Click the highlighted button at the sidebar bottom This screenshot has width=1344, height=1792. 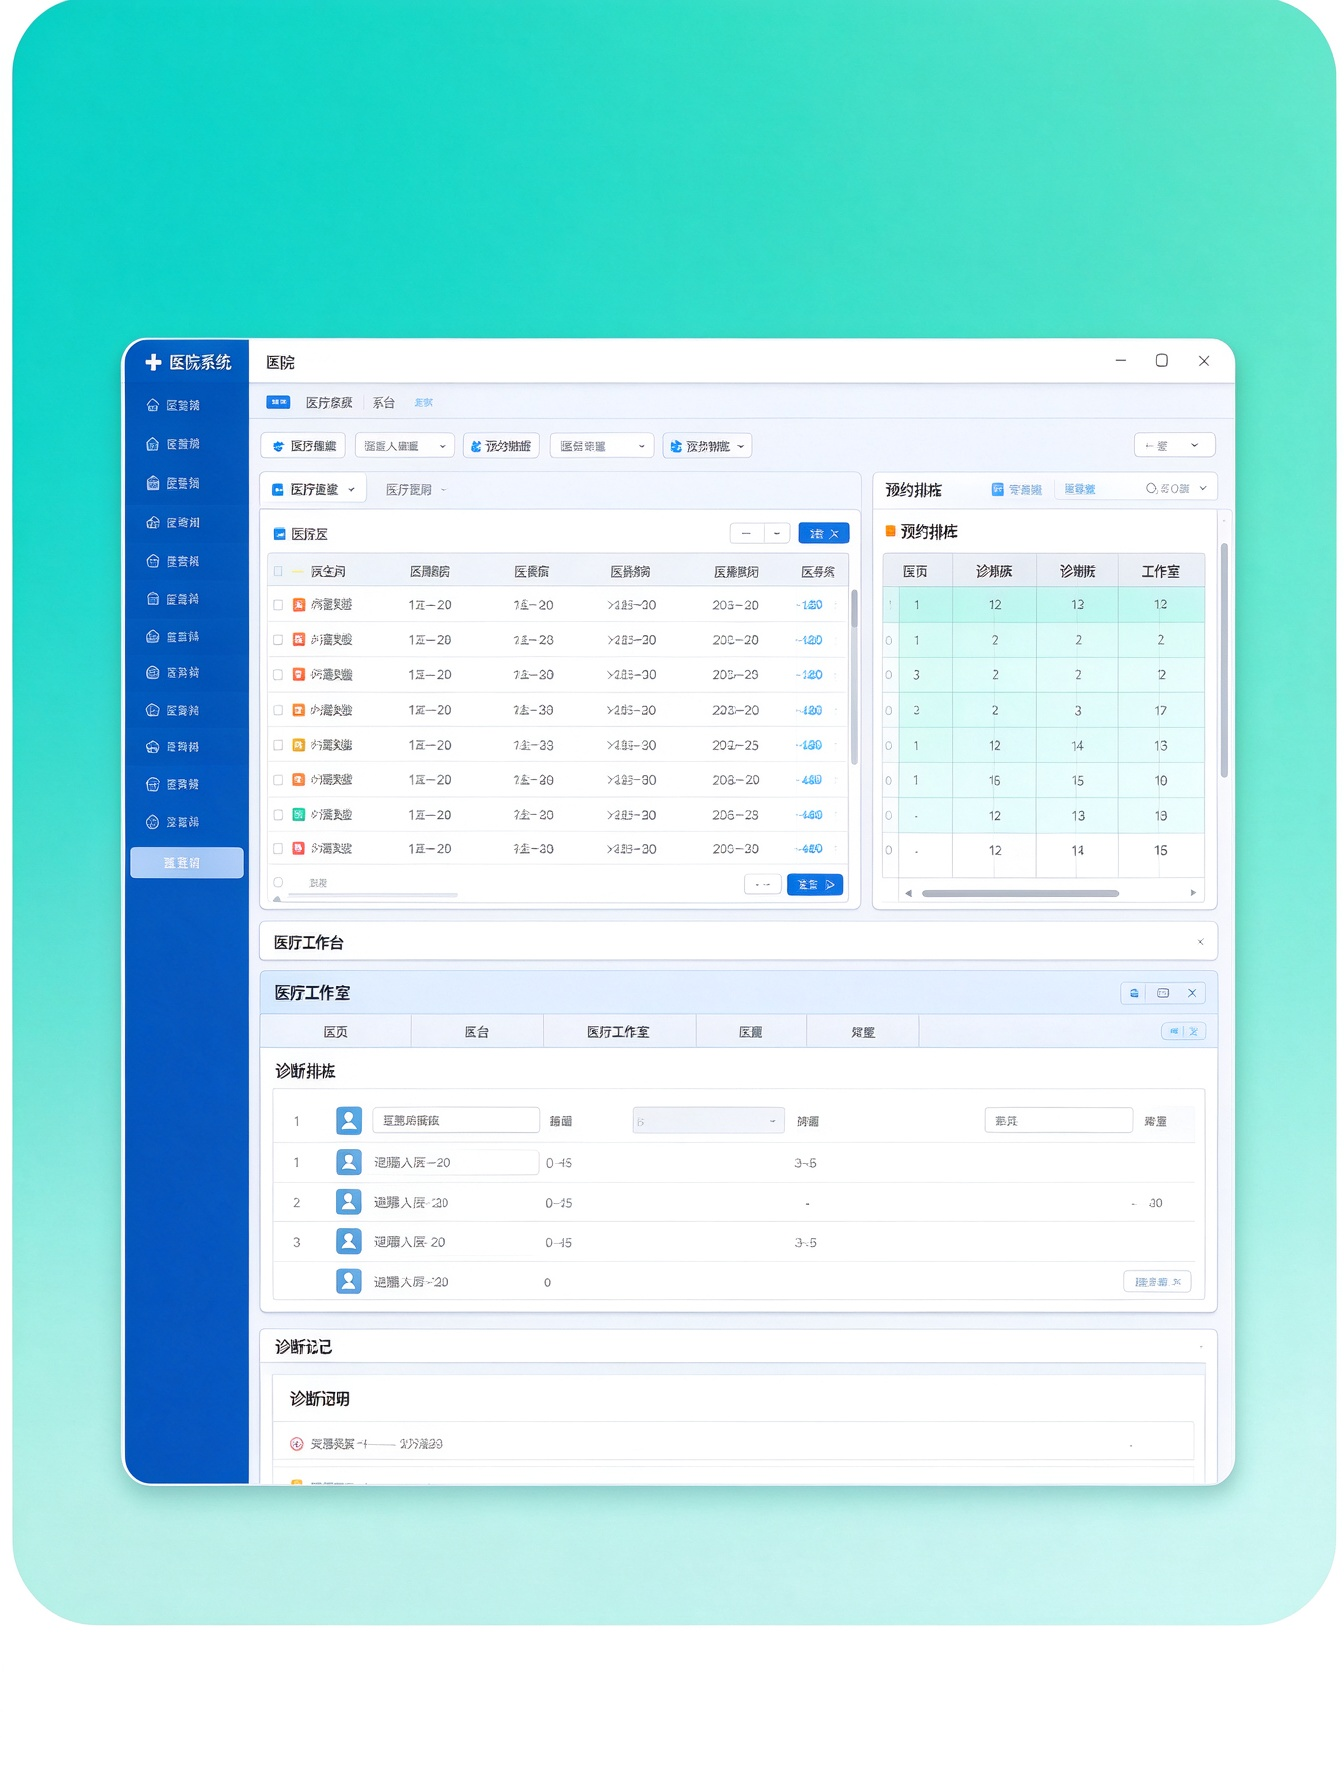187,862
